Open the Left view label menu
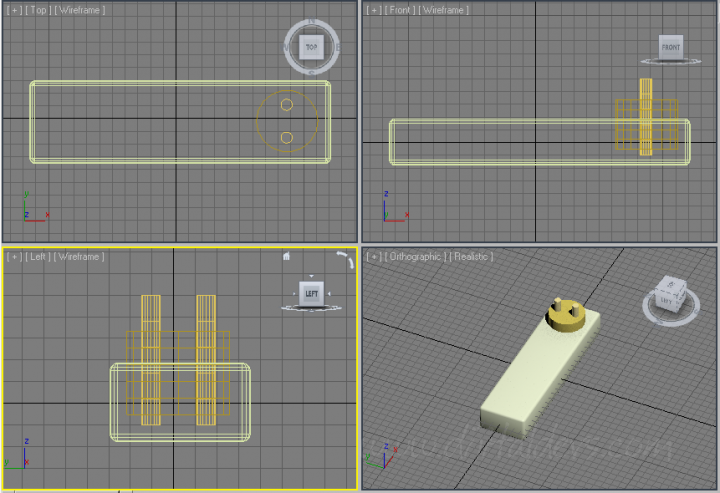The image size is (720, 493). pos(38,257)
